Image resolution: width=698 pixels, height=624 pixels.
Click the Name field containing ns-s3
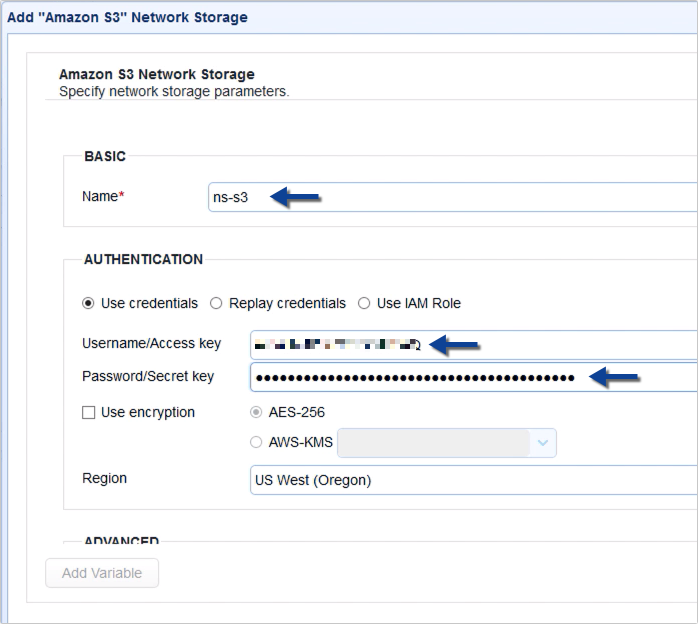pyautogui.click(x=453, y=197)
